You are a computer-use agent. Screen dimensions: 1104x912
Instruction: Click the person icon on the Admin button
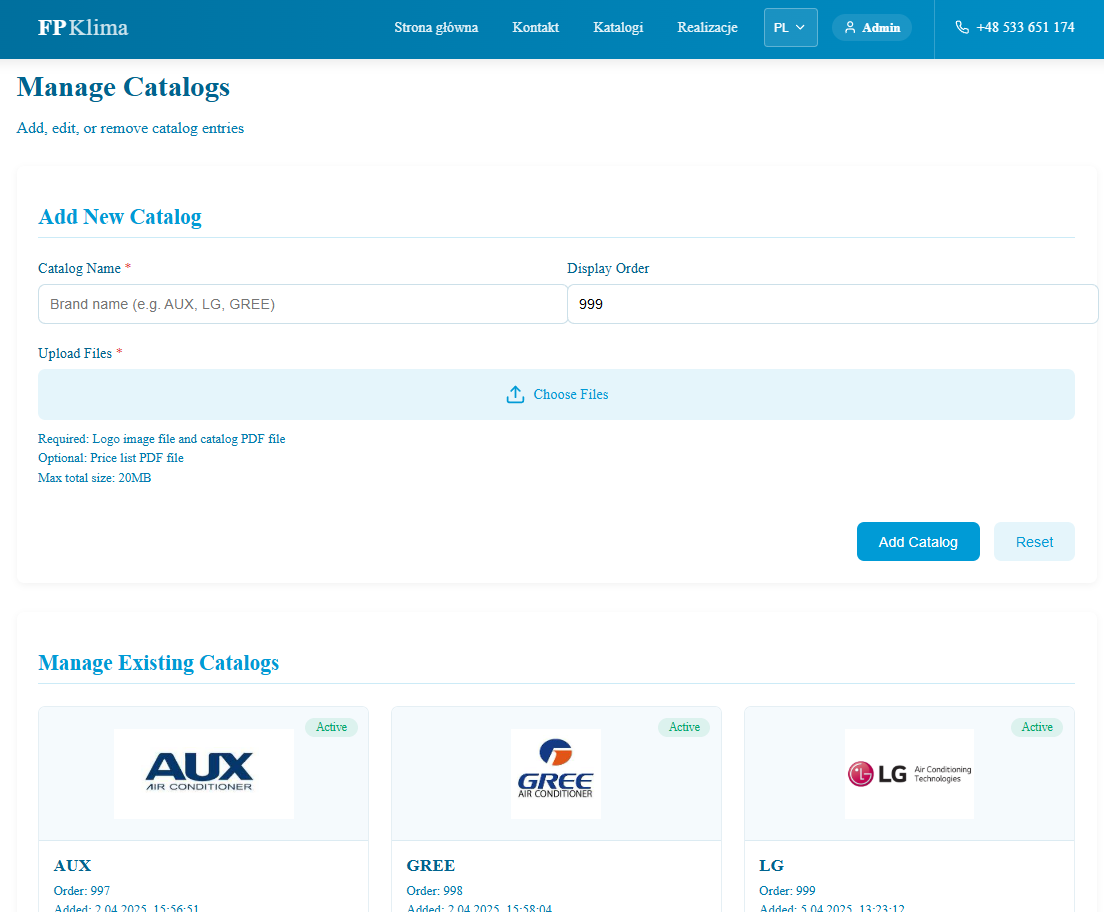coord(849,27)
